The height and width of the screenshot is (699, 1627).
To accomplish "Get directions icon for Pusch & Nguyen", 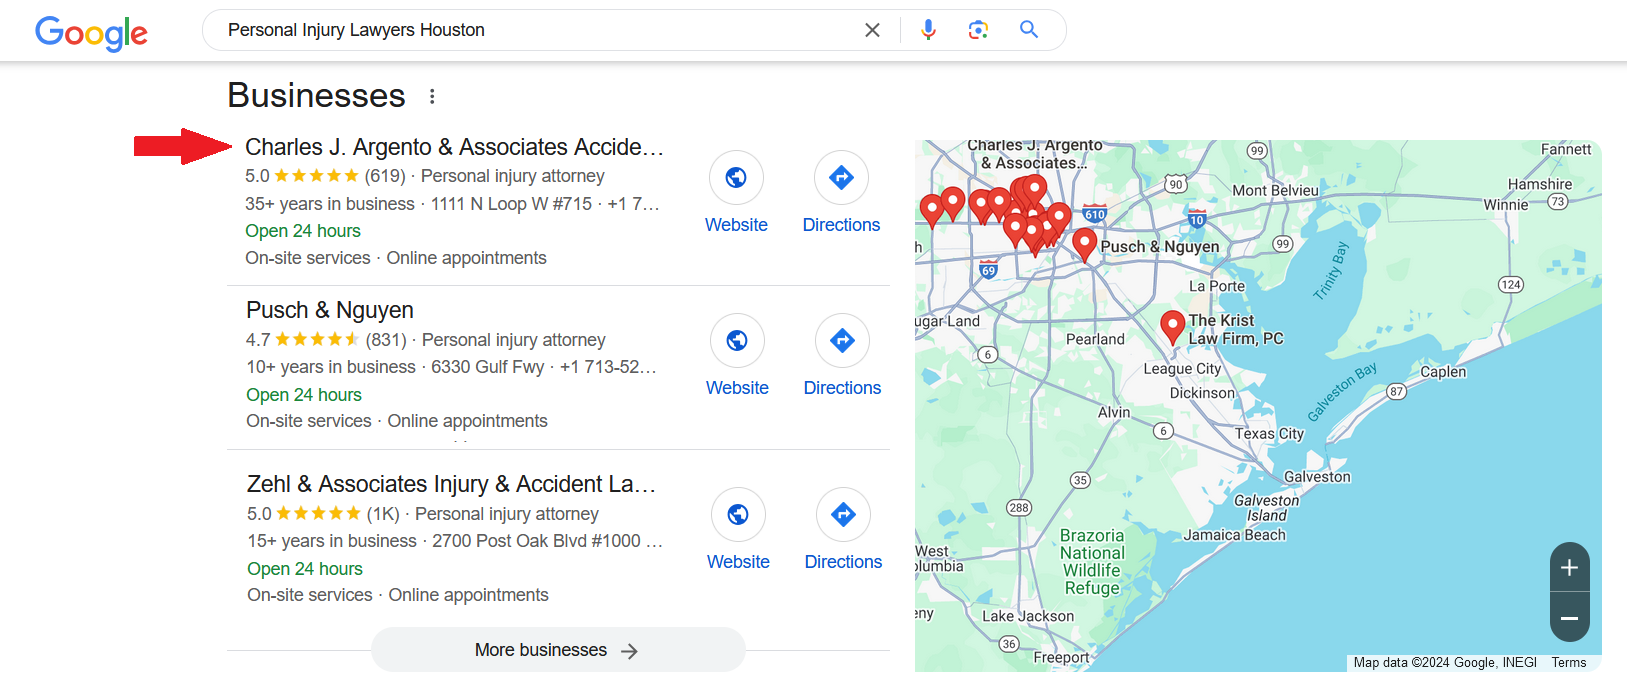I will point(842,340).
